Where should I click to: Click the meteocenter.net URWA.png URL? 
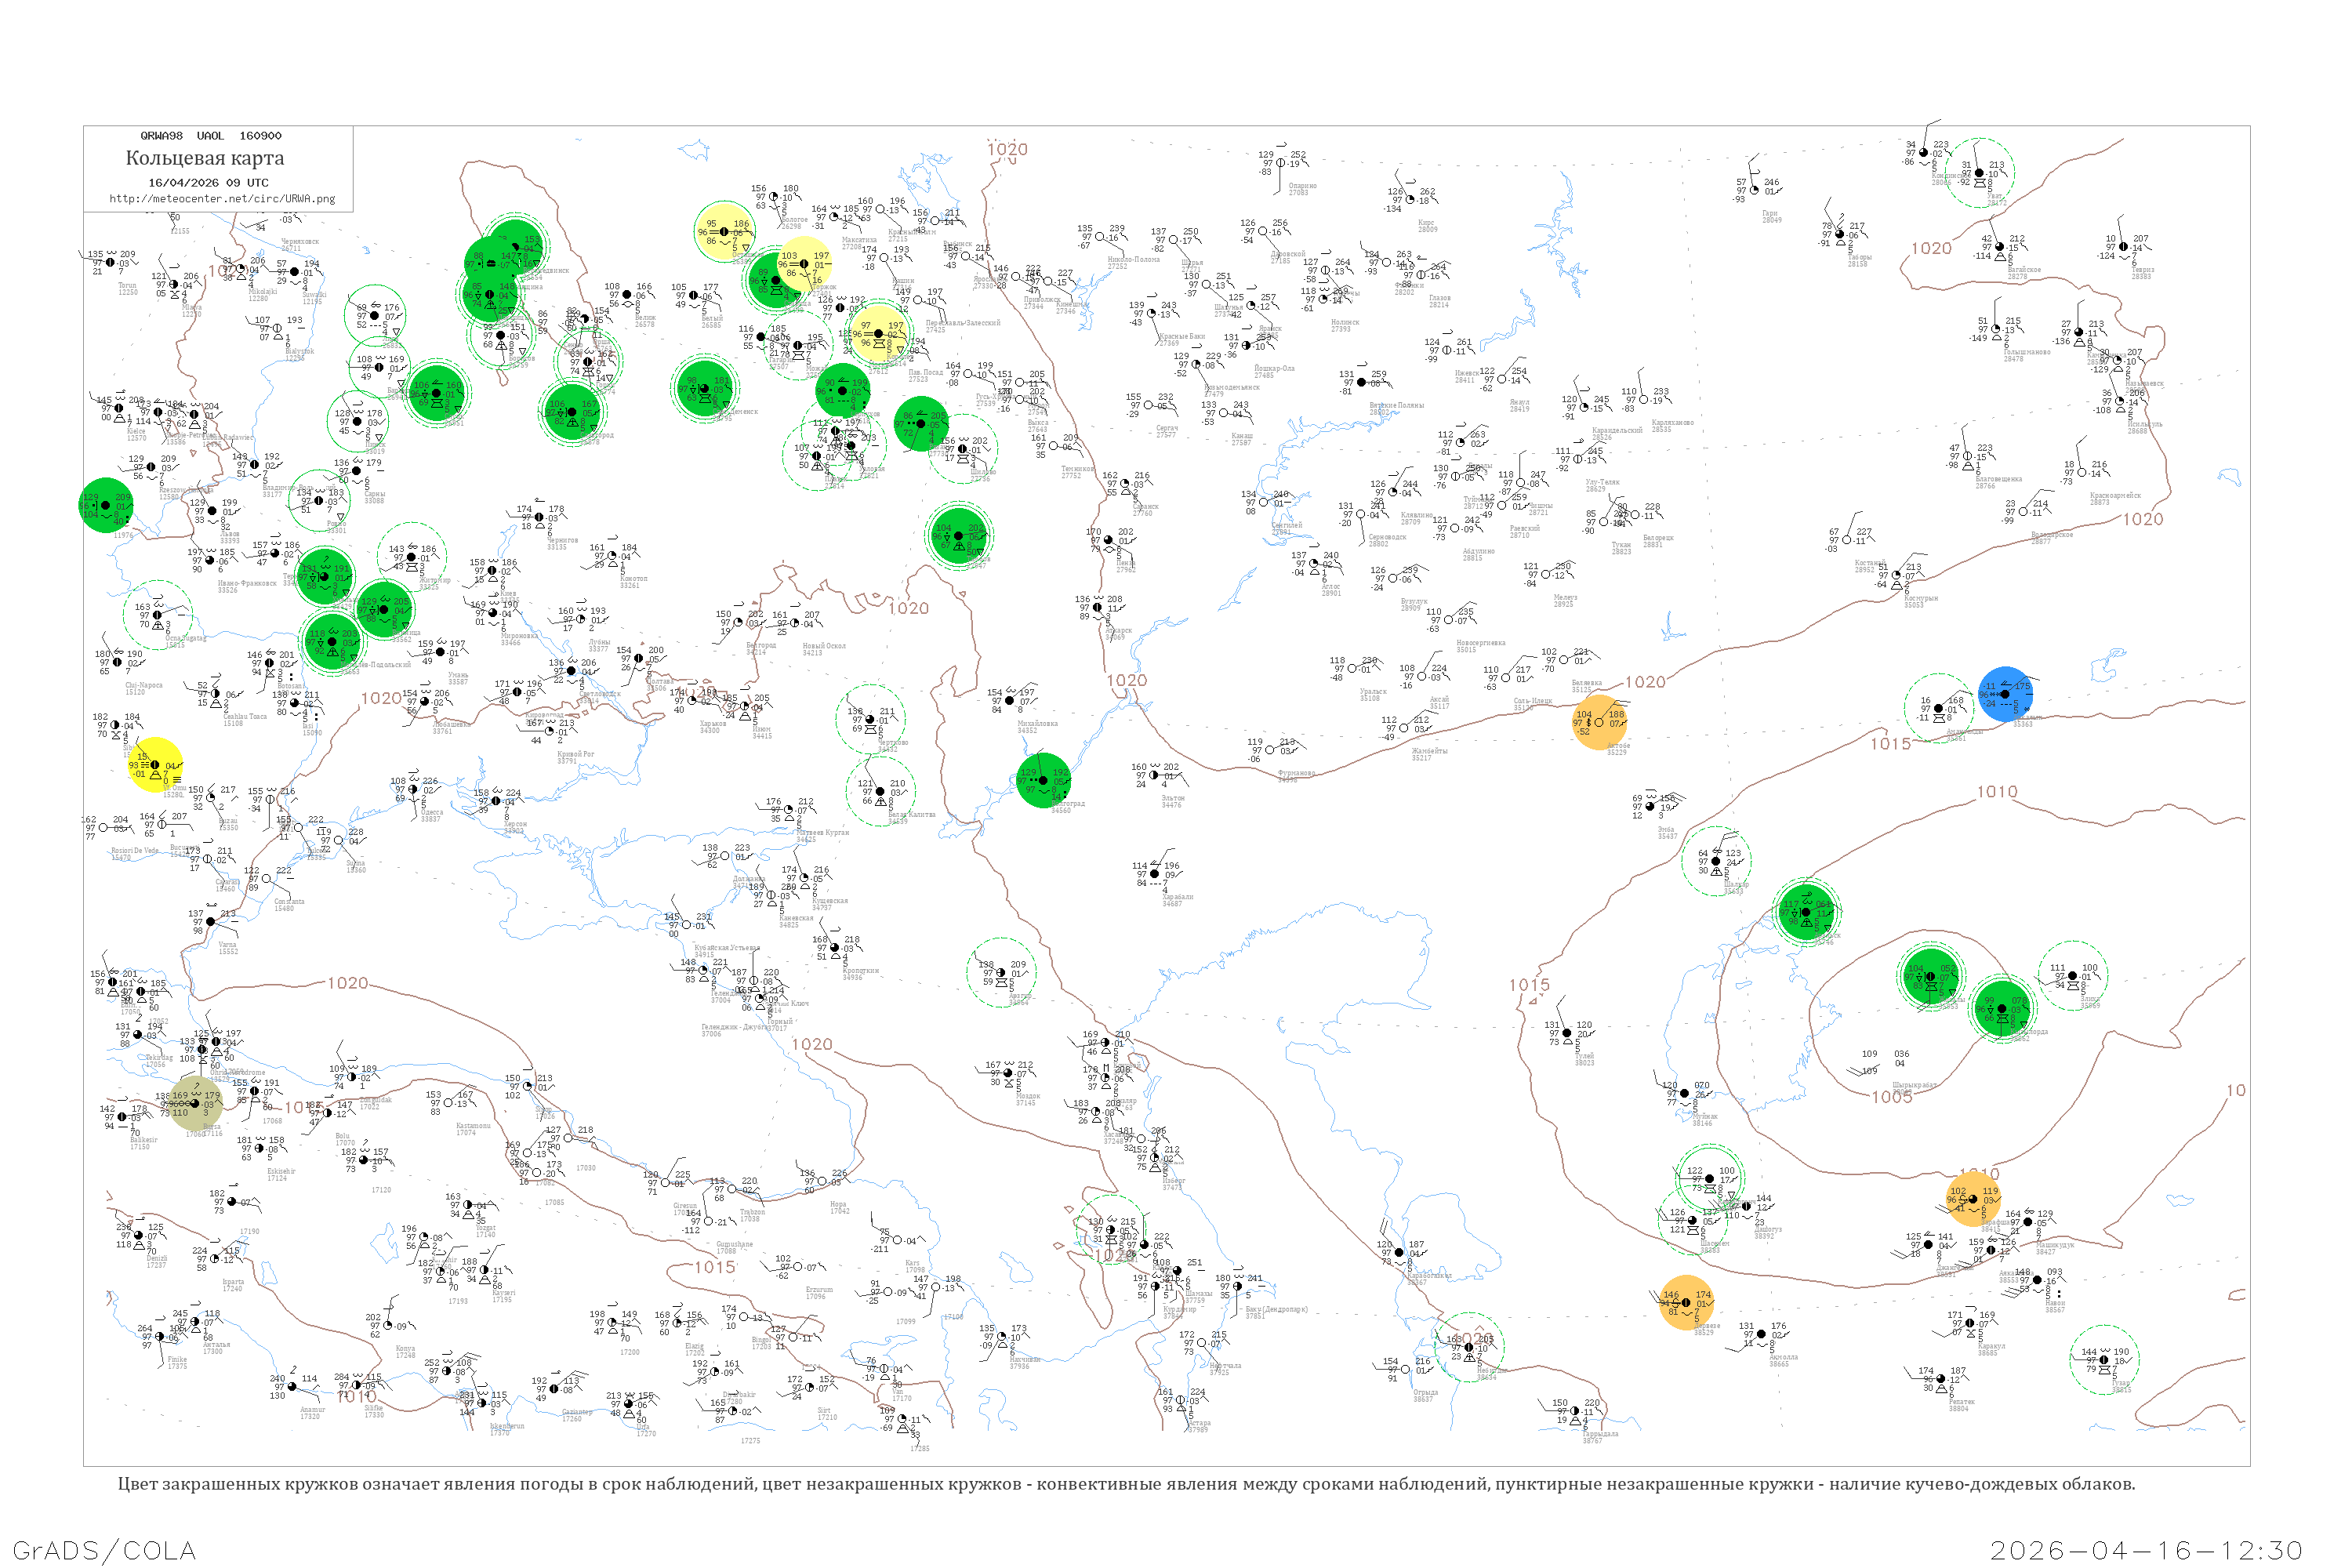[222, 198]
